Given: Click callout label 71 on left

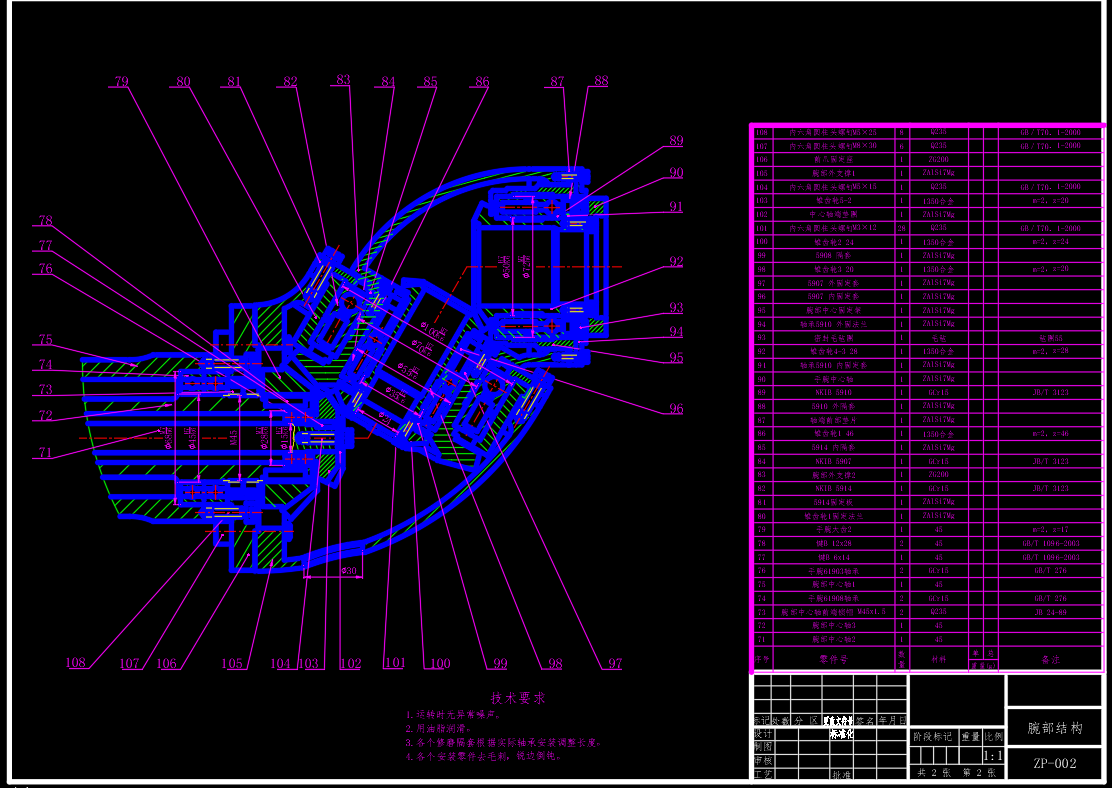Looking at the screenshot, I should click(45, 453).
